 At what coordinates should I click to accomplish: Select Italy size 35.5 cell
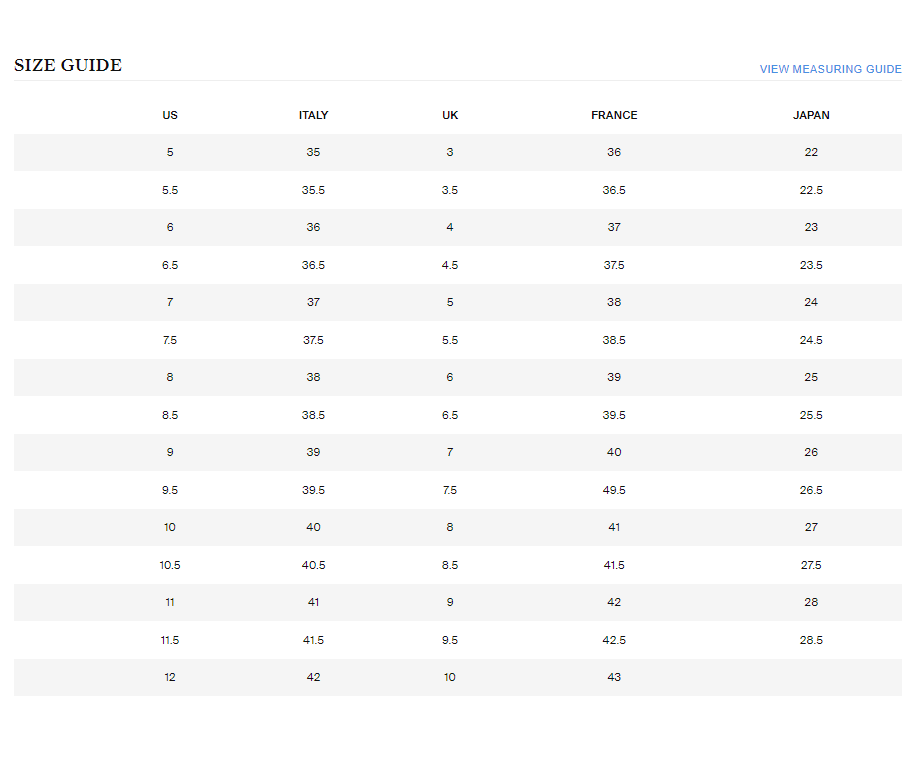[x=313, y=190]
